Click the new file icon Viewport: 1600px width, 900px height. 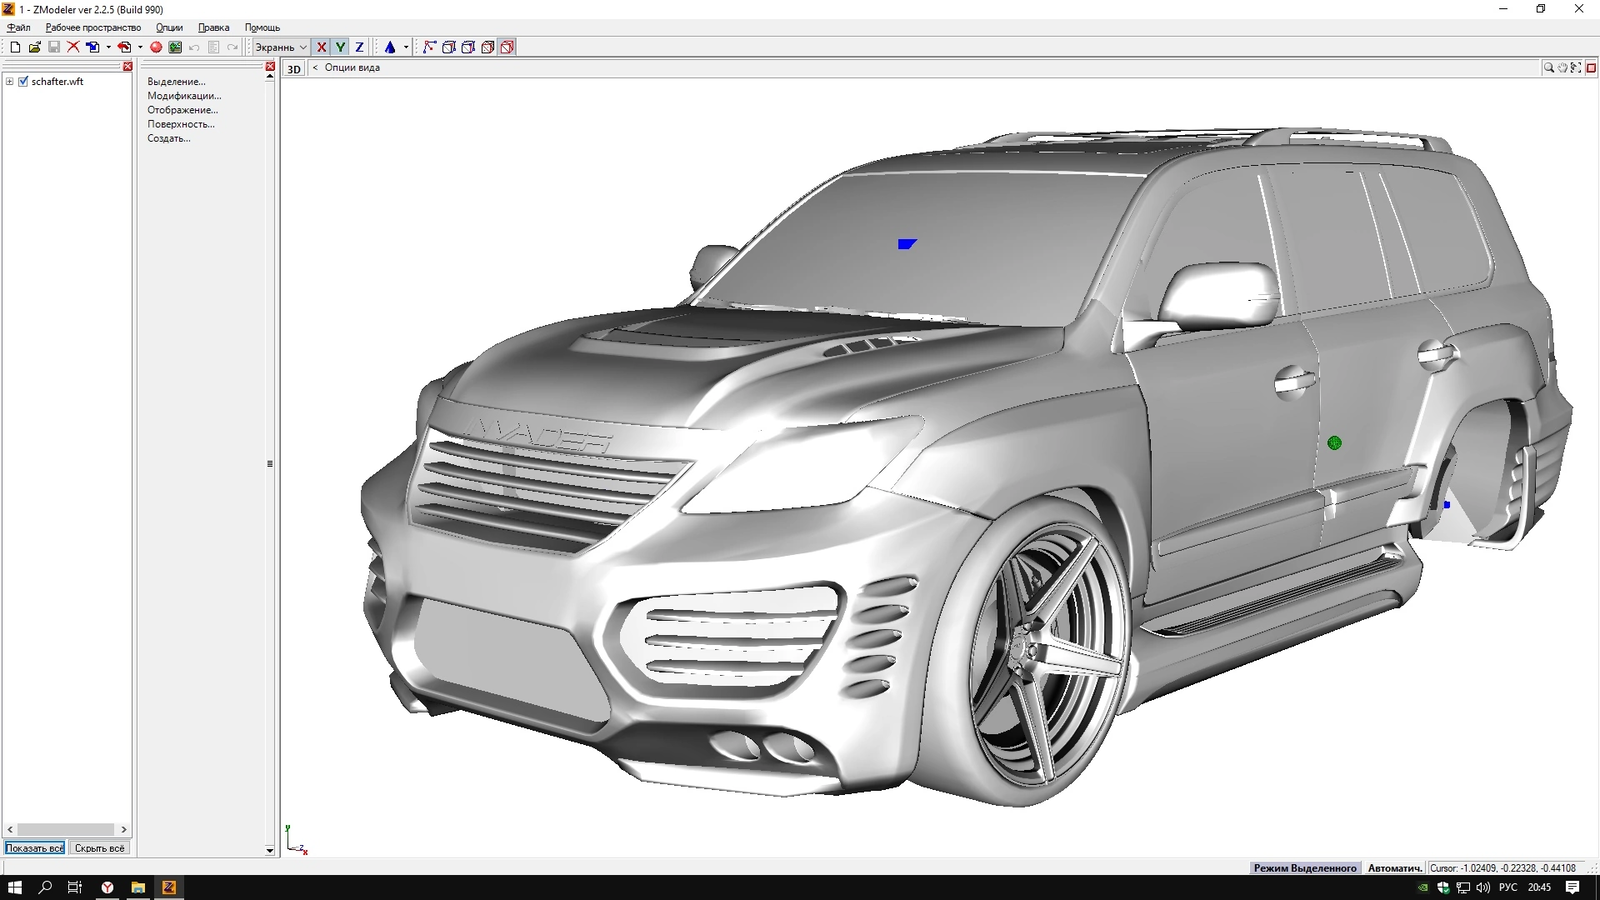(x=15, y=47)
